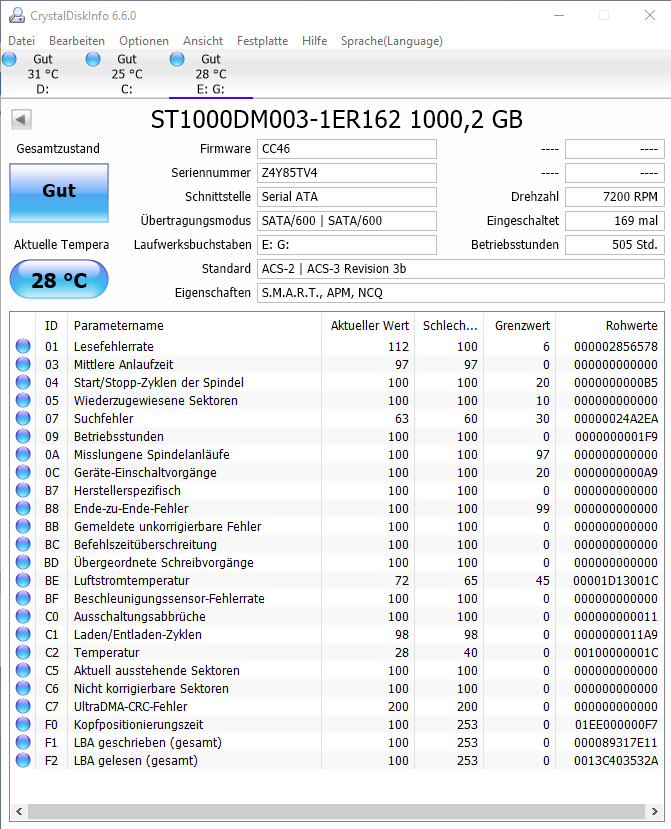Click status orb for Lesefehlerrate row
This screenshot has width=671, height=829.
pyautogui.click(x=23, y=346)
